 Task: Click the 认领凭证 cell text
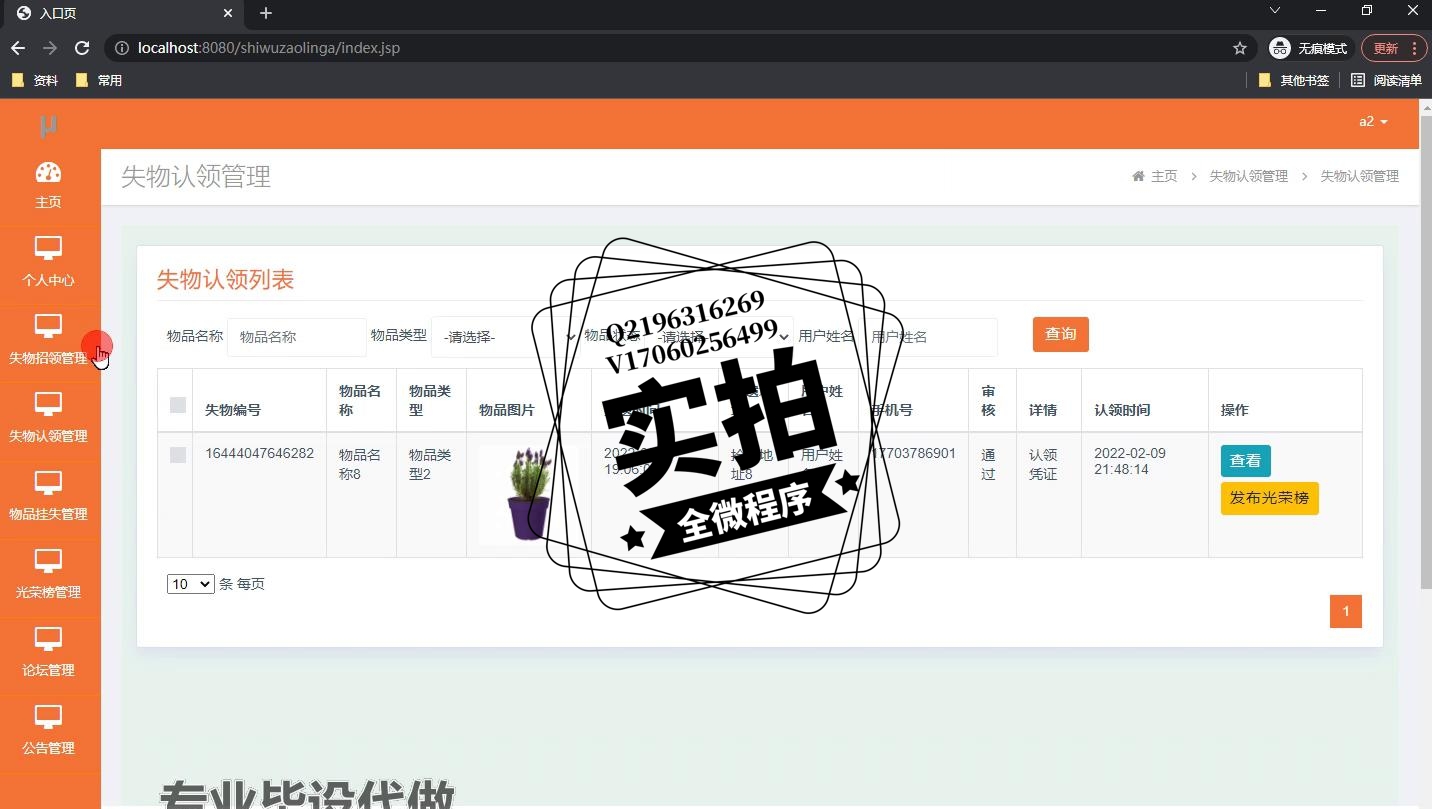(x=1043, y=464)
